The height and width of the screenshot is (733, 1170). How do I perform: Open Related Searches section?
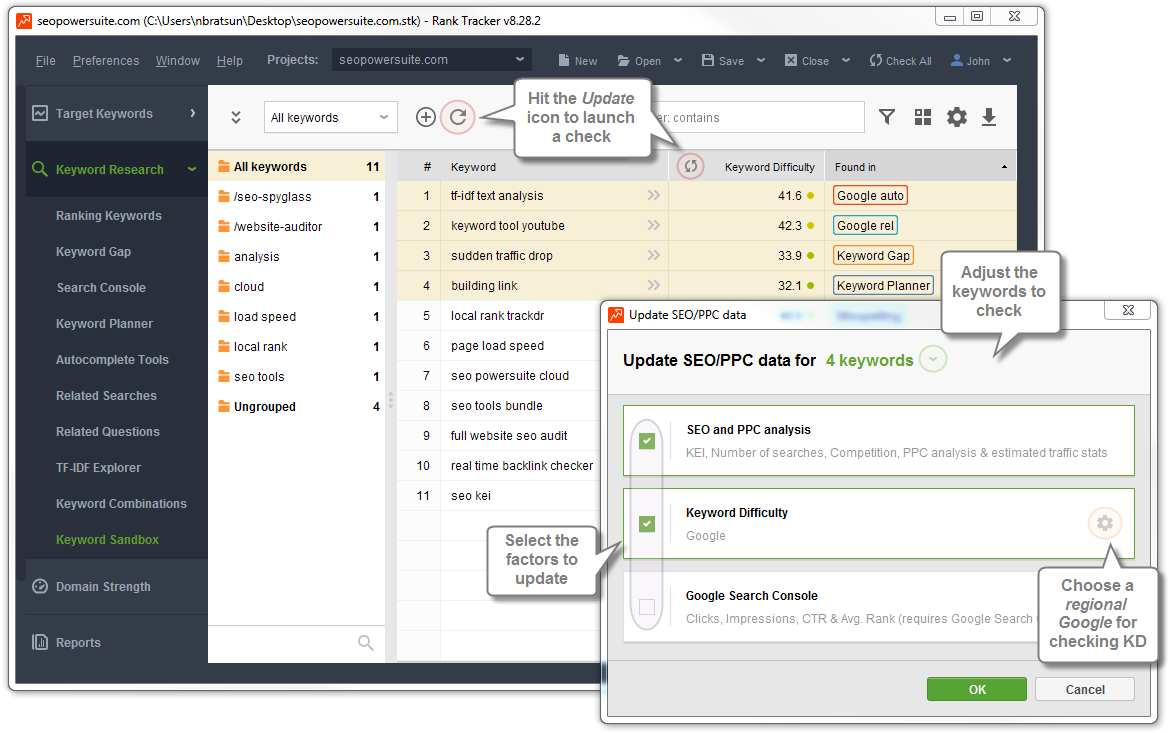(107, 396)
